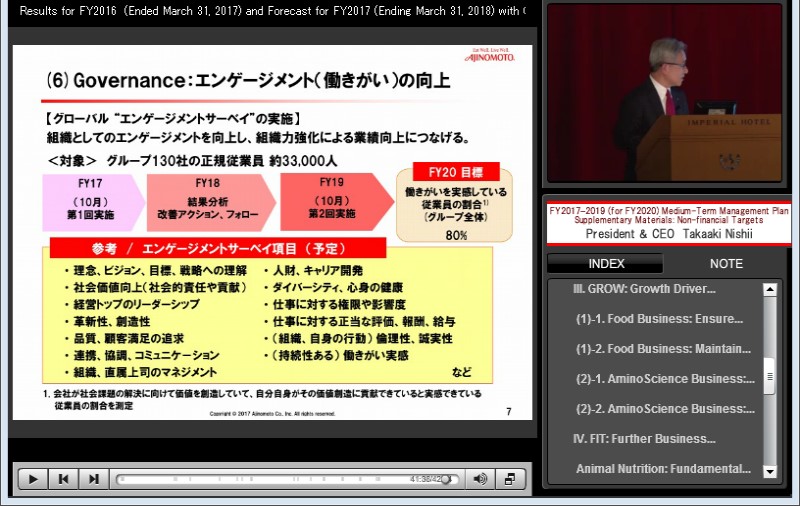Screen dimensions: 800x506
Task: Click the 'President & CEO Takaaki Nishii' caption
Action: (669, 234)
